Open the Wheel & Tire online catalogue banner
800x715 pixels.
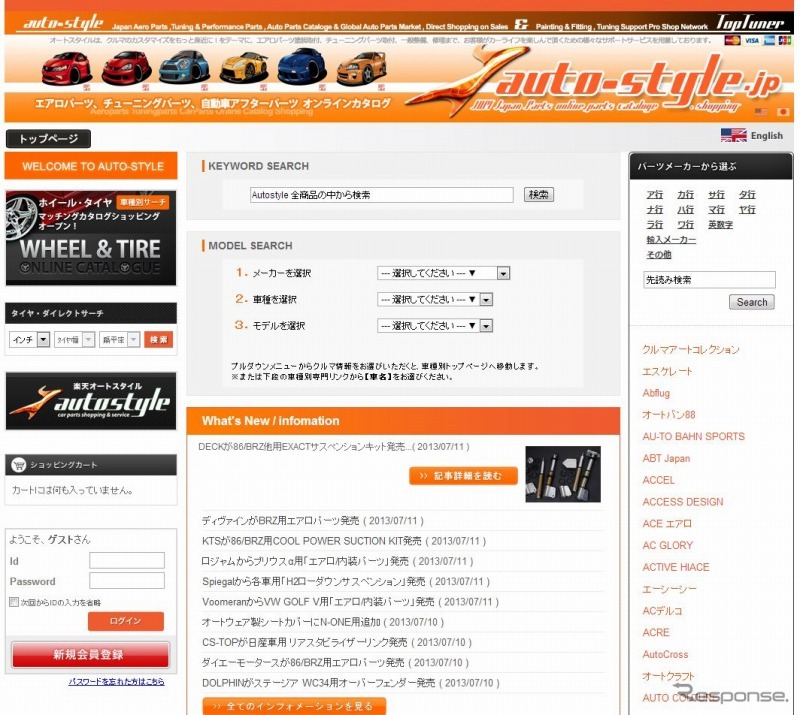pyautogui.click(x=90, y=237)
